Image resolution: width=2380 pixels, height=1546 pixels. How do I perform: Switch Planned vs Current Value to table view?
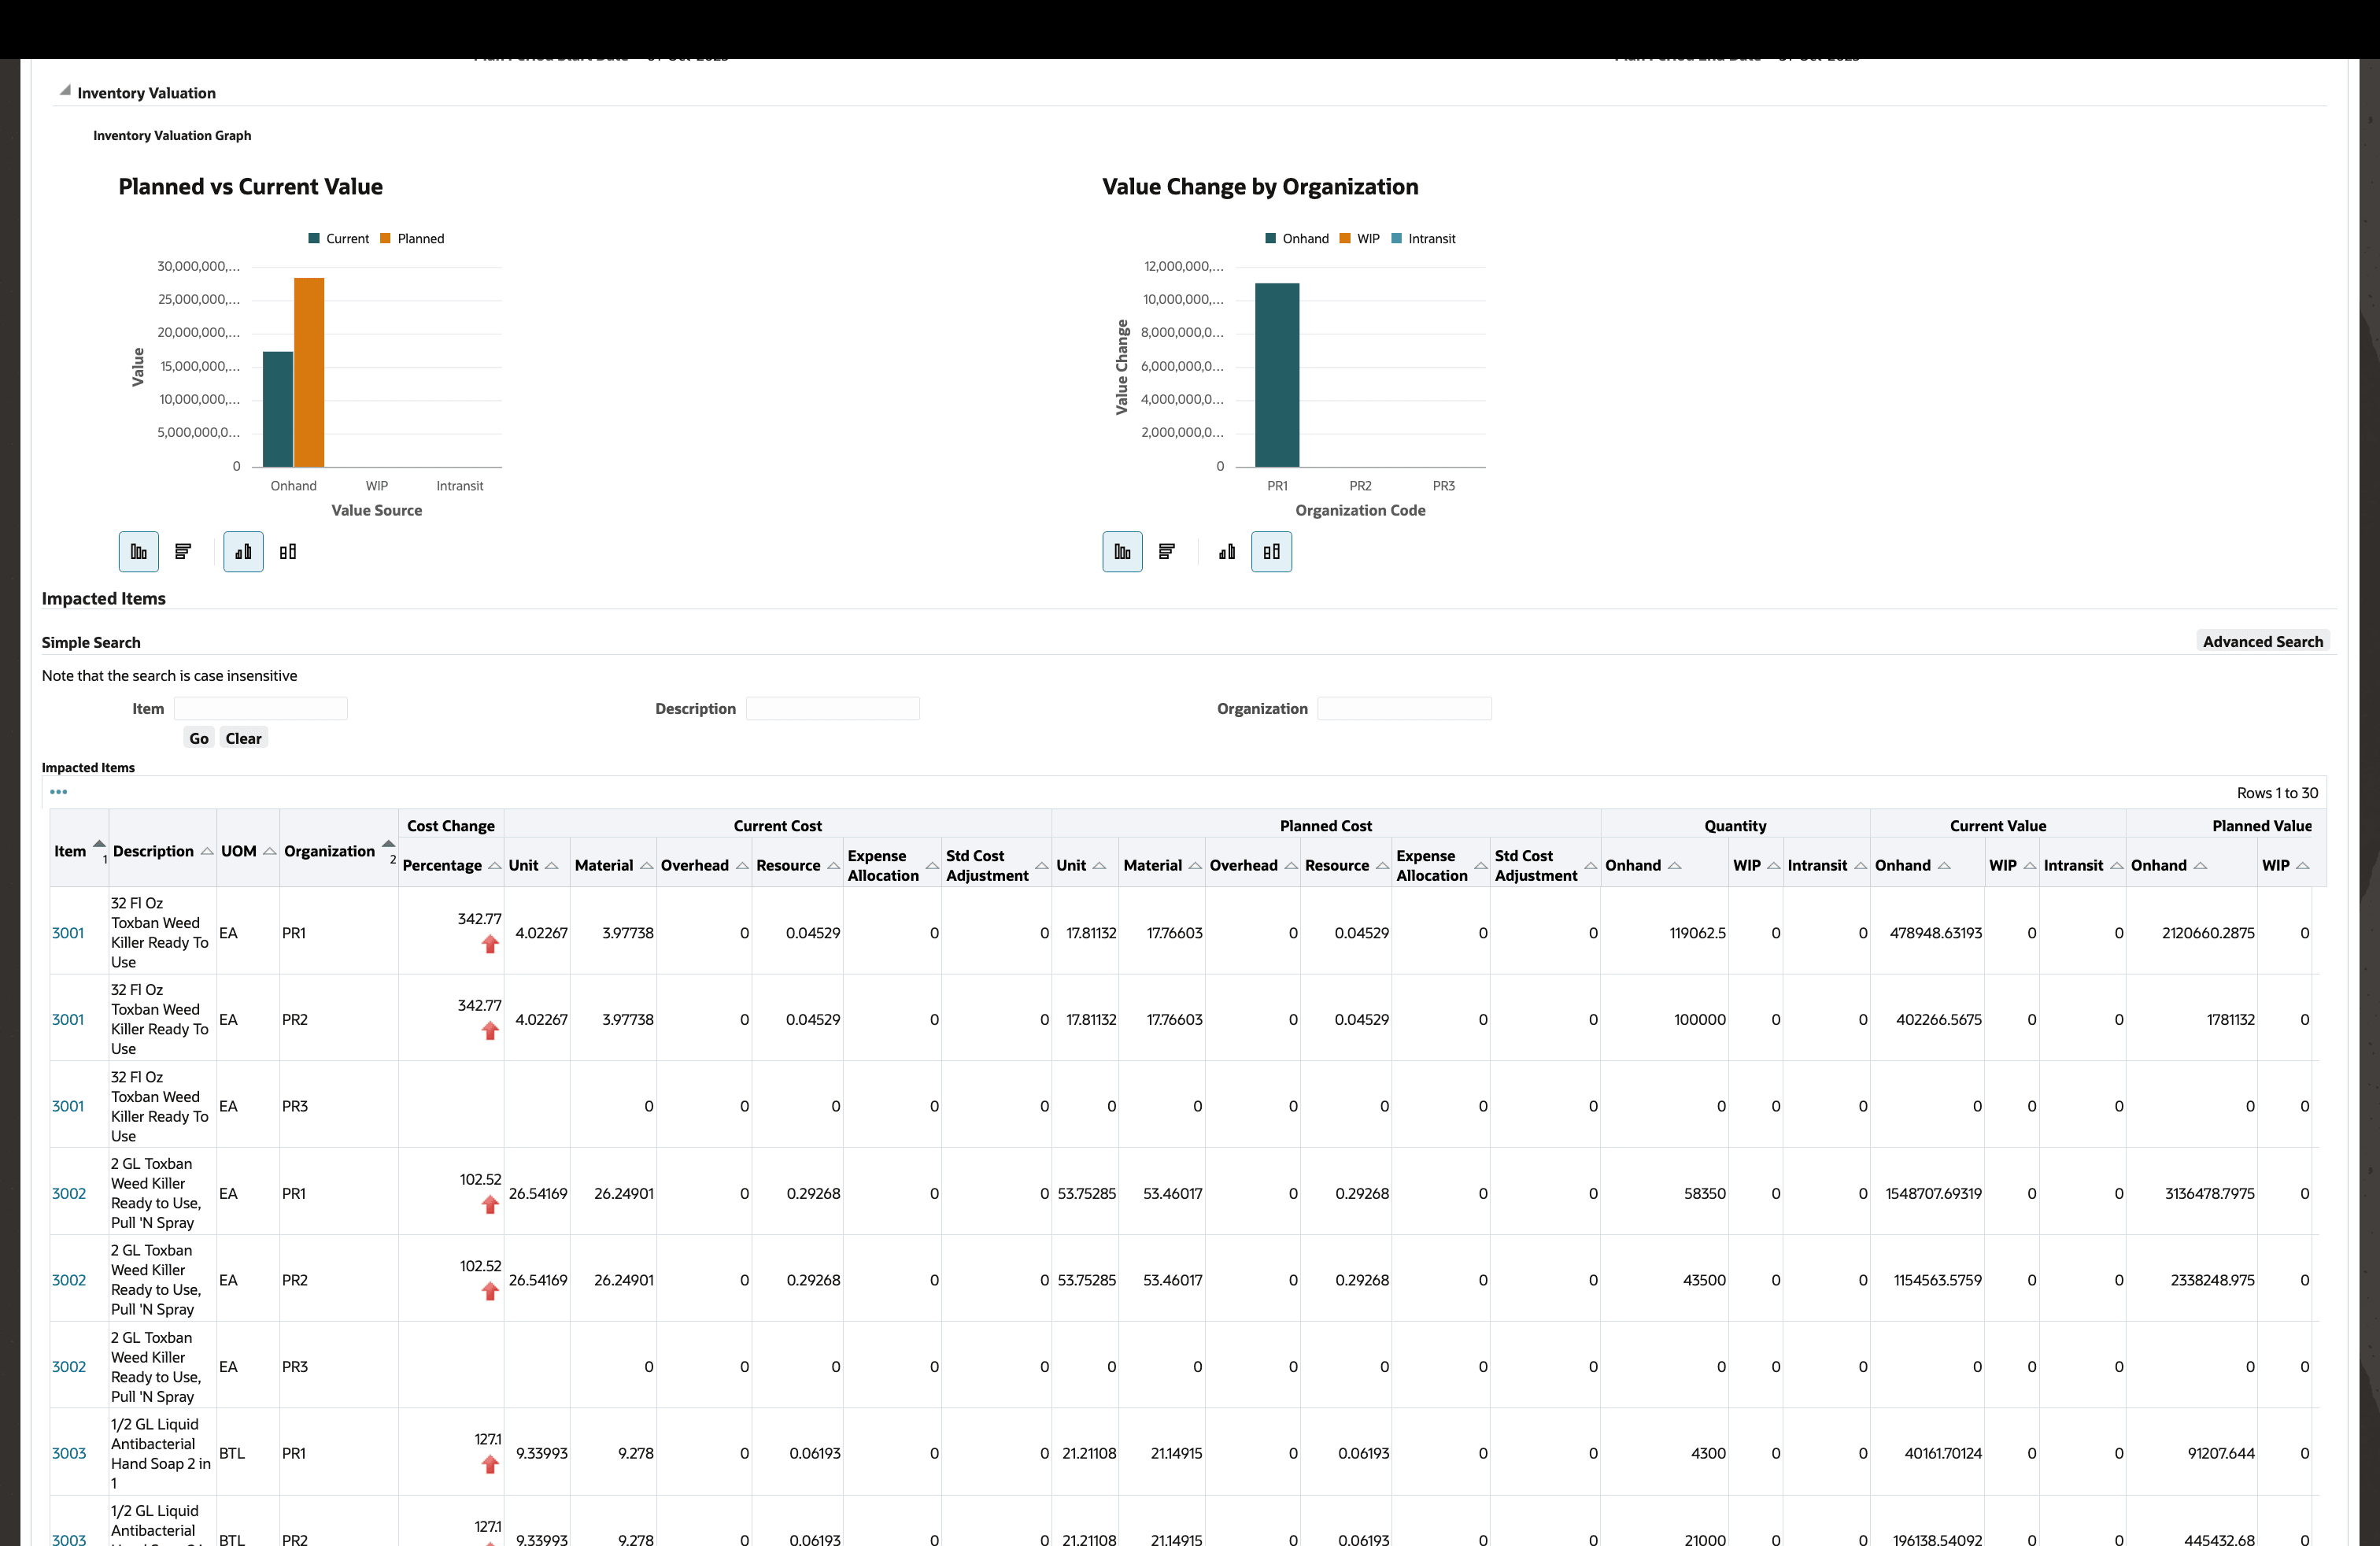(x=183, y=551)
